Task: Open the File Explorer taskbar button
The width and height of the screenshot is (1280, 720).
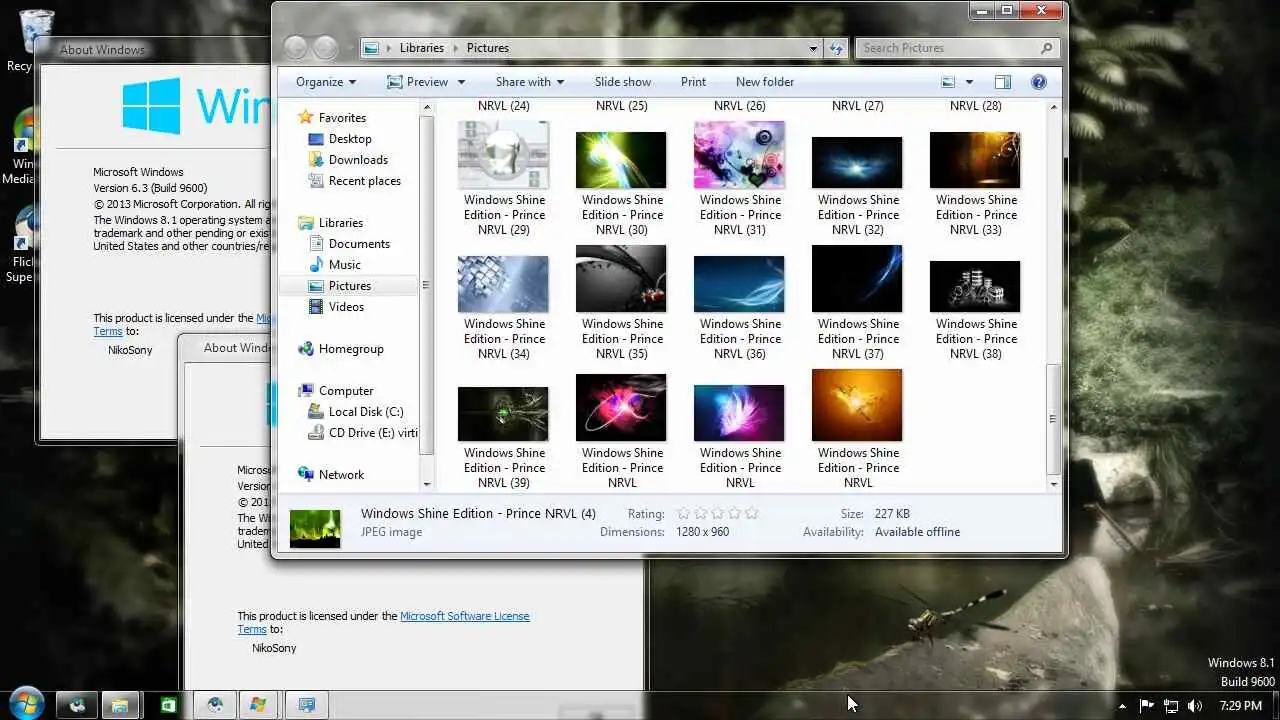Action: [119, 705]
